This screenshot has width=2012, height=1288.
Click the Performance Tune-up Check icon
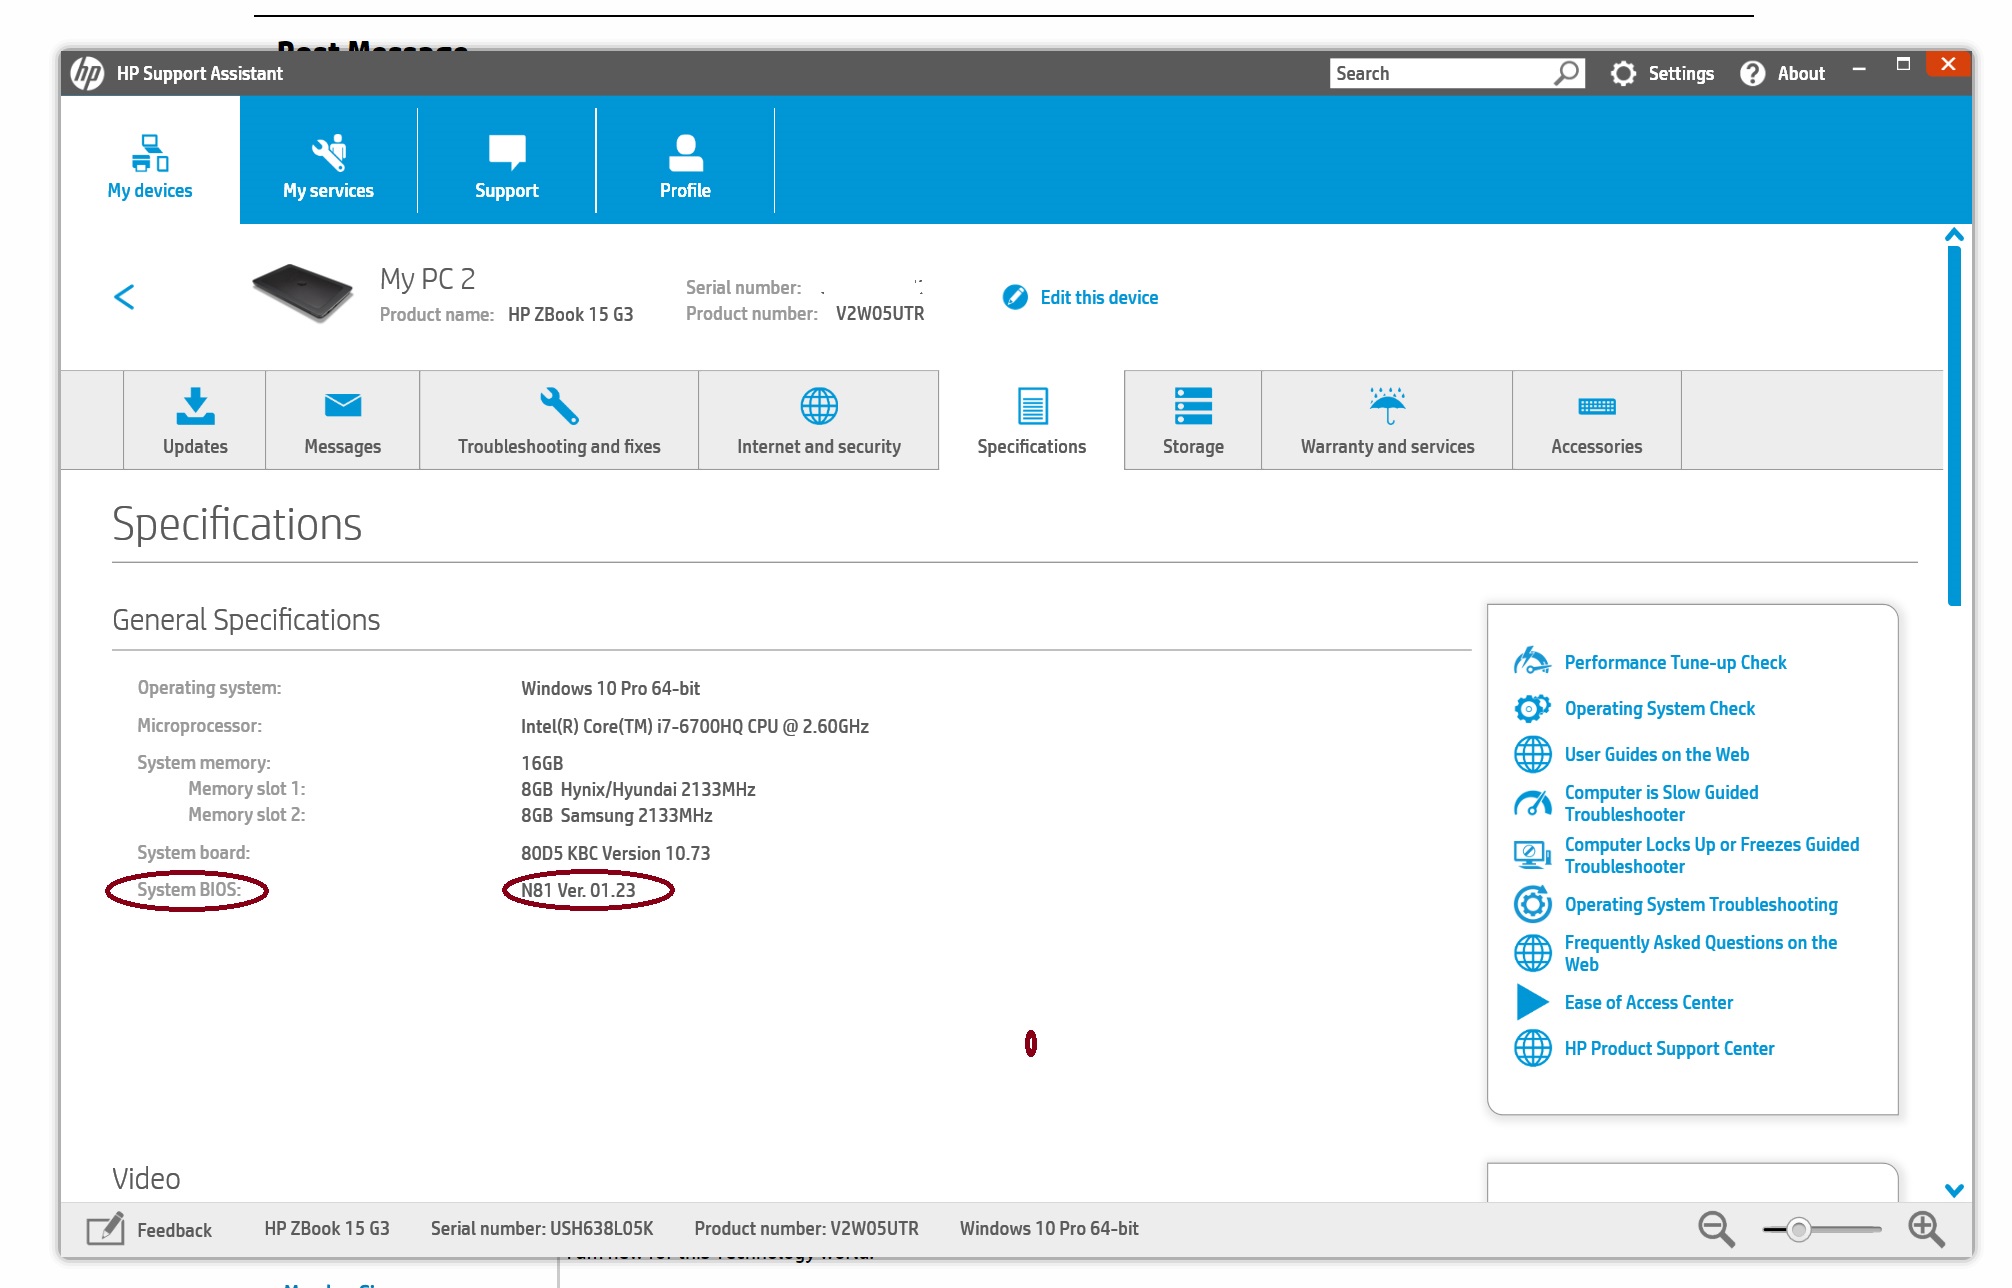[1532, 661]
